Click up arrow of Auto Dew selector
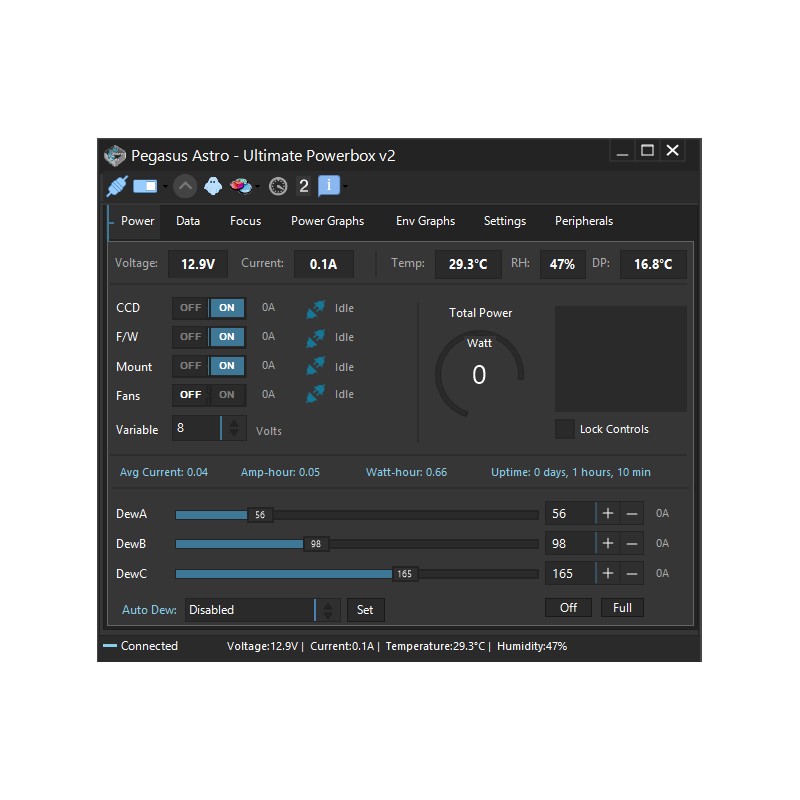Viewport: 800px width, 800px height. point(328,606)
